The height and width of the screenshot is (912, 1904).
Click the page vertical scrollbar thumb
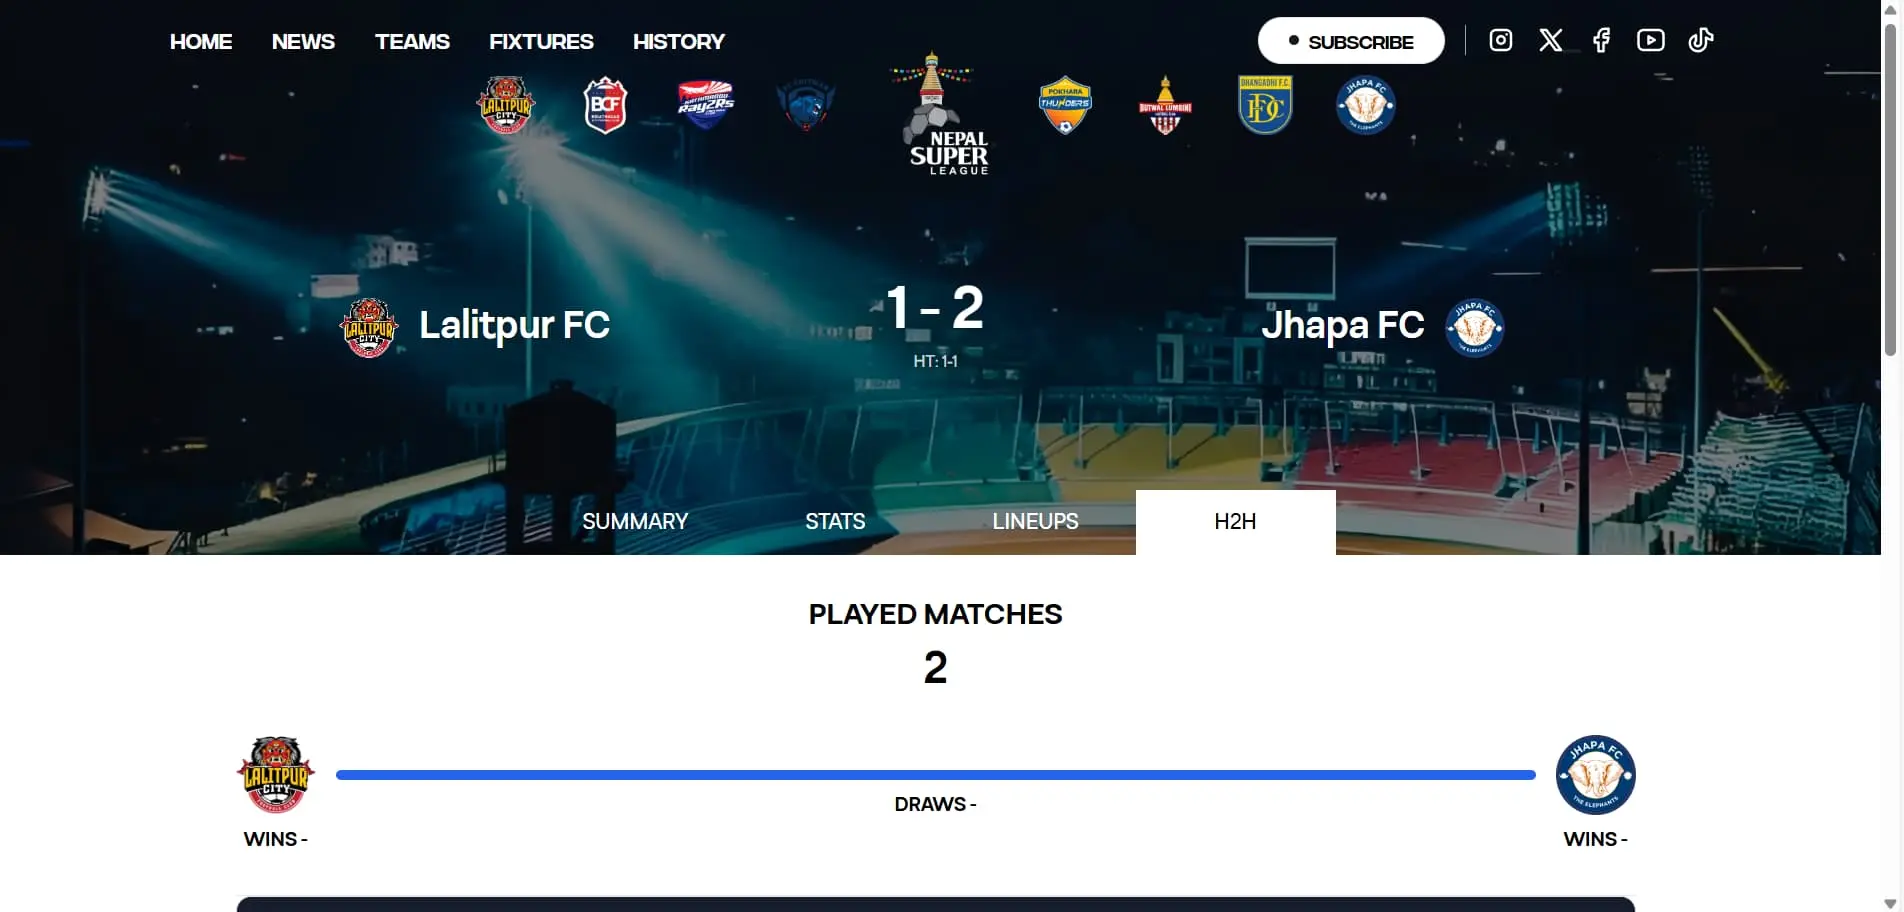click(1890, 188)
